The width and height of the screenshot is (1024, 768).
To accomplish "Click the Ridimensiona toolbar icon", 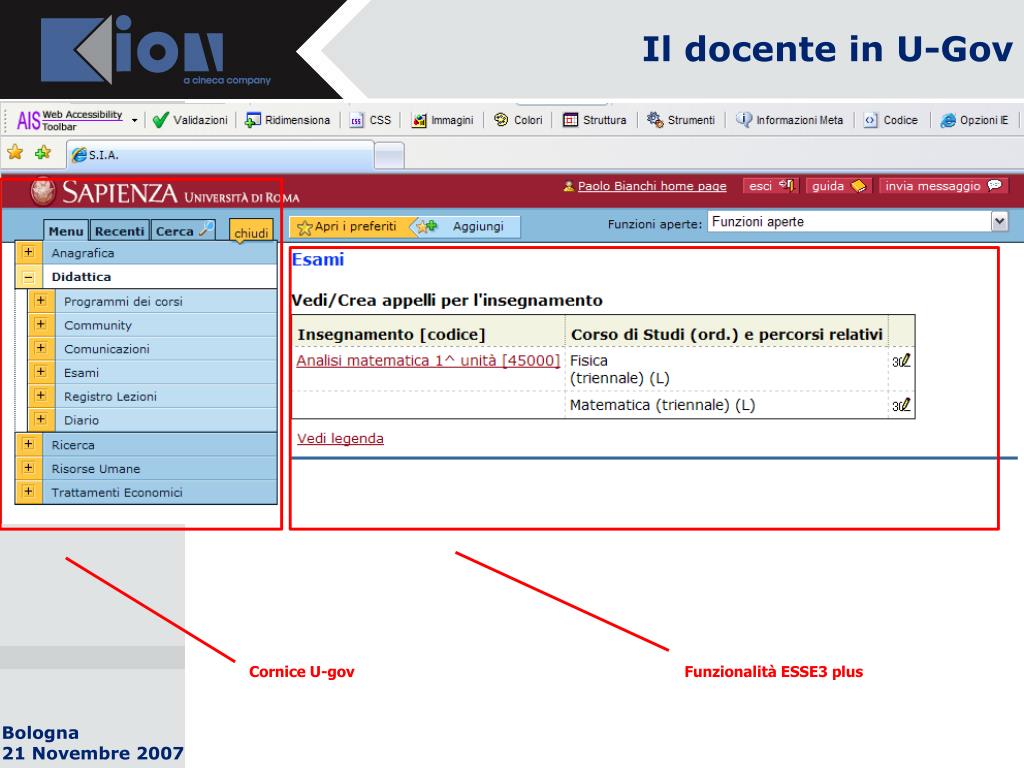I will pyautogui.click(x=253, y=120).
